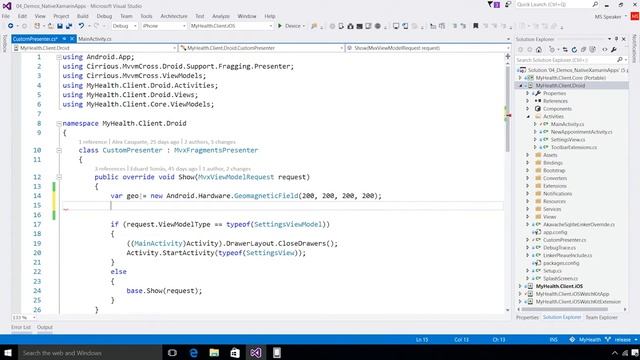Click the Windows Start button
640x360 pixels.
(8, 353)
